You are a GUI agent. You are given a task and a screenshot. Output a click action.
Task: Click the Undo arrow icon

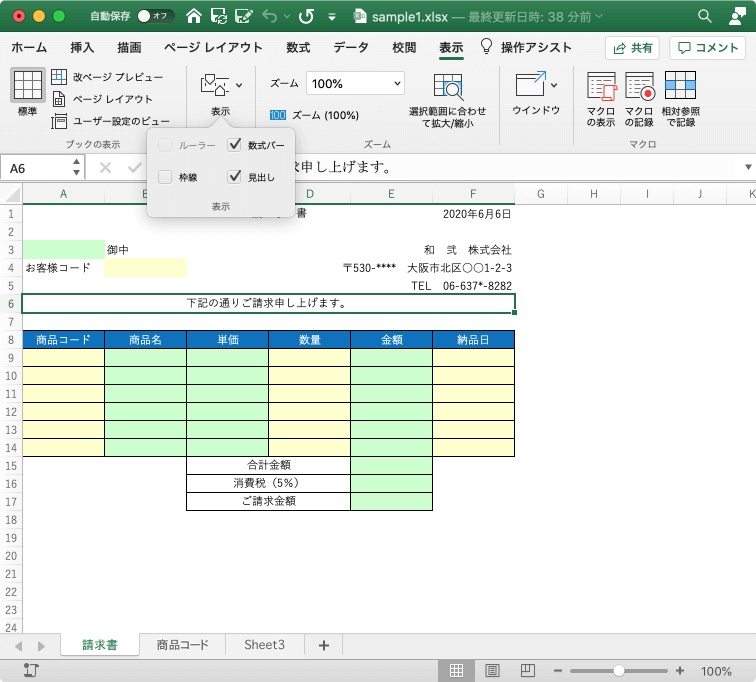pos(270,16)
